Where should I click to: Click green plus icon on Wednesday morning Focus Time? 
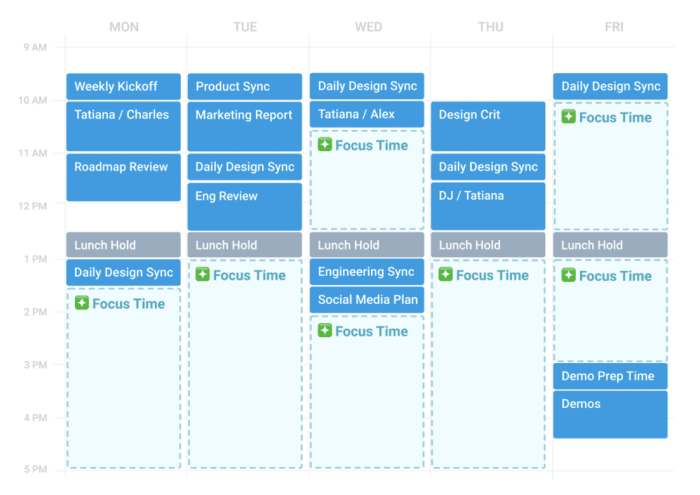pos(325,145)
